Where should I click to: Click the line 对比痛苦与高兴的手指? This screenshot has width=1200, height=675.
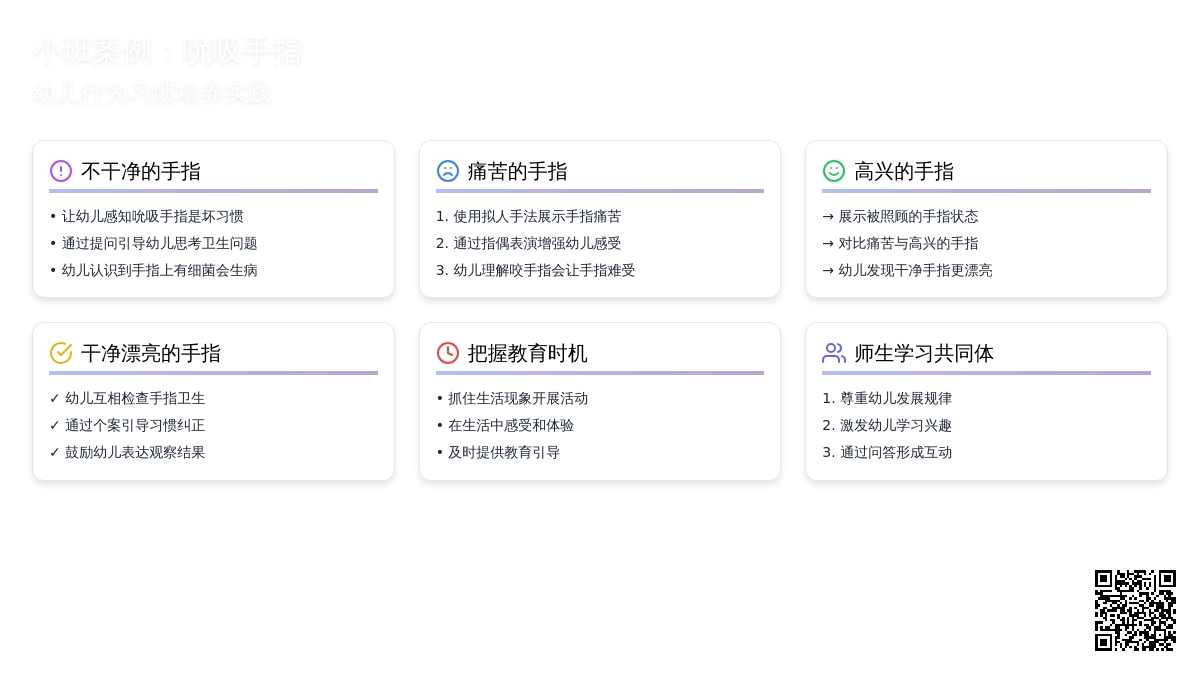(908, 243)
